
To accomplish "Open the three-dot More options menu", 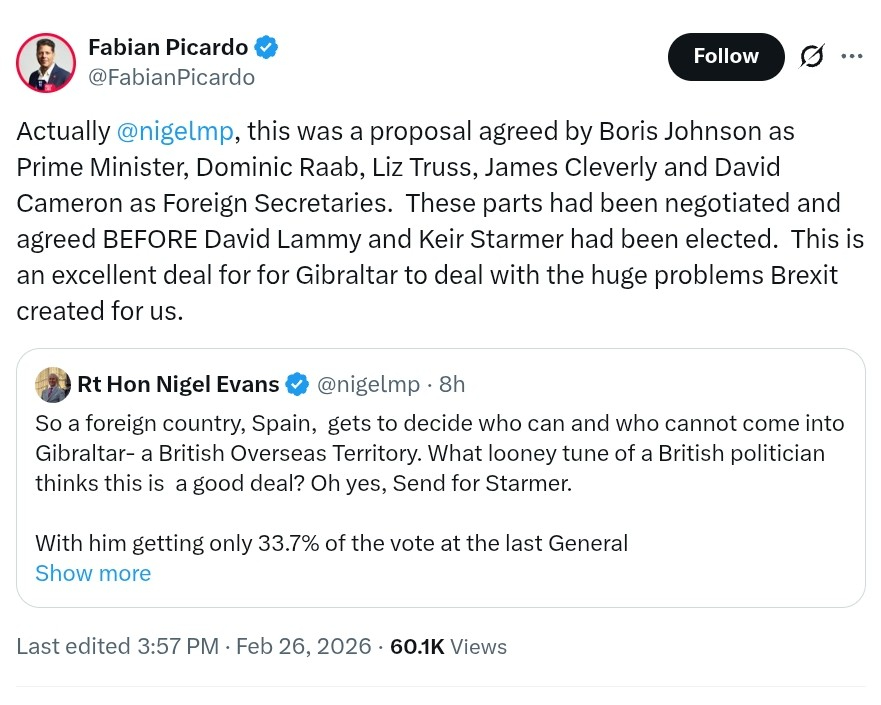I will pos(852,57).
